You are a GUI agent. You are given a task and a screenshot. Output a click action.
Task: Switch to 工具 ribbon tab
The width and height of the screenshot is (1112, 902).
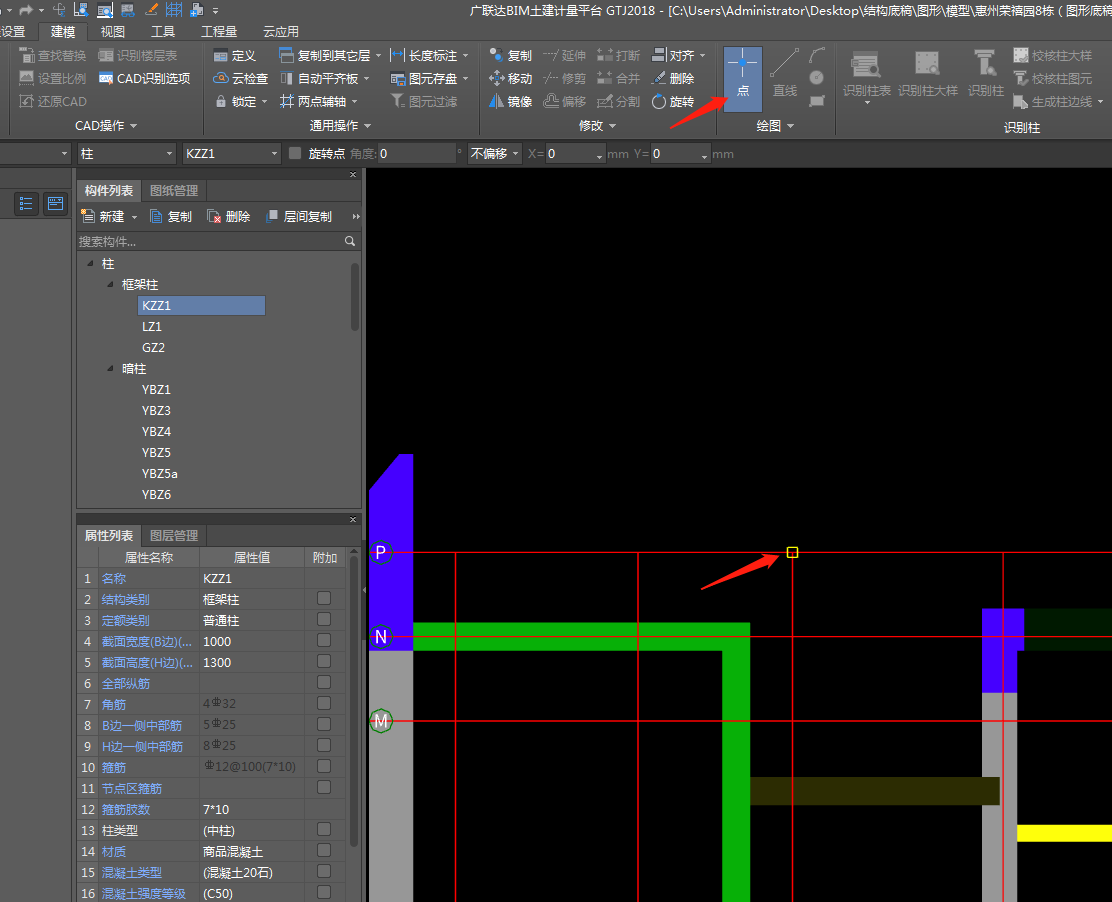click(162, 32)
